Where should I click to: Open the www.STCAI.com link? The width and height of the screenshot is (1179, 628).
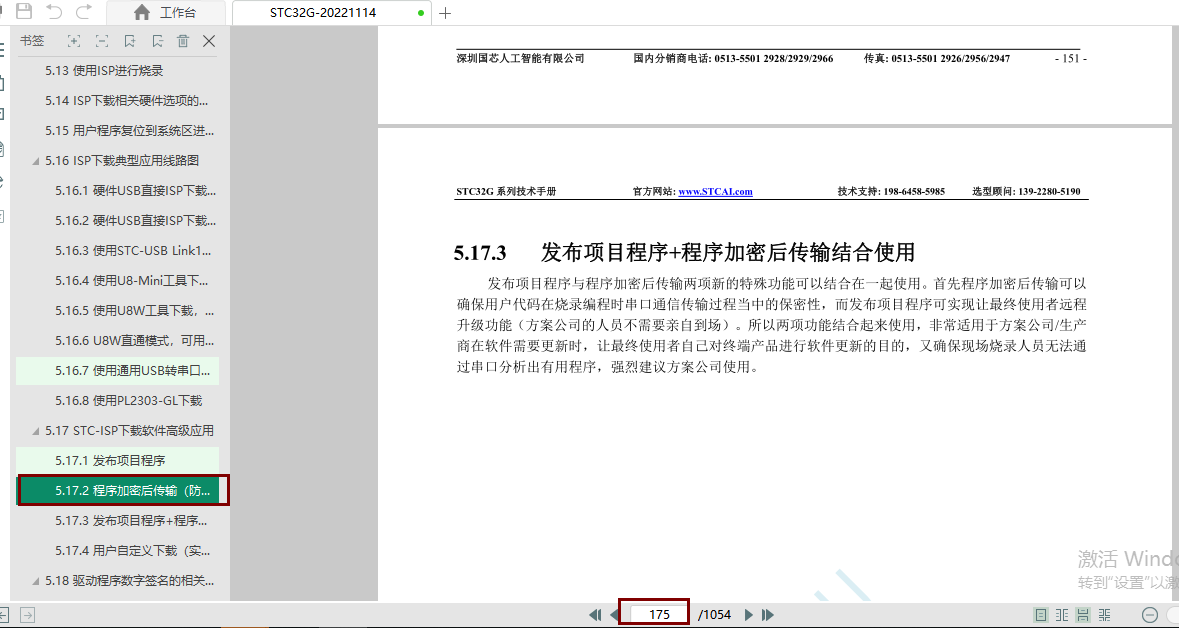715,192
